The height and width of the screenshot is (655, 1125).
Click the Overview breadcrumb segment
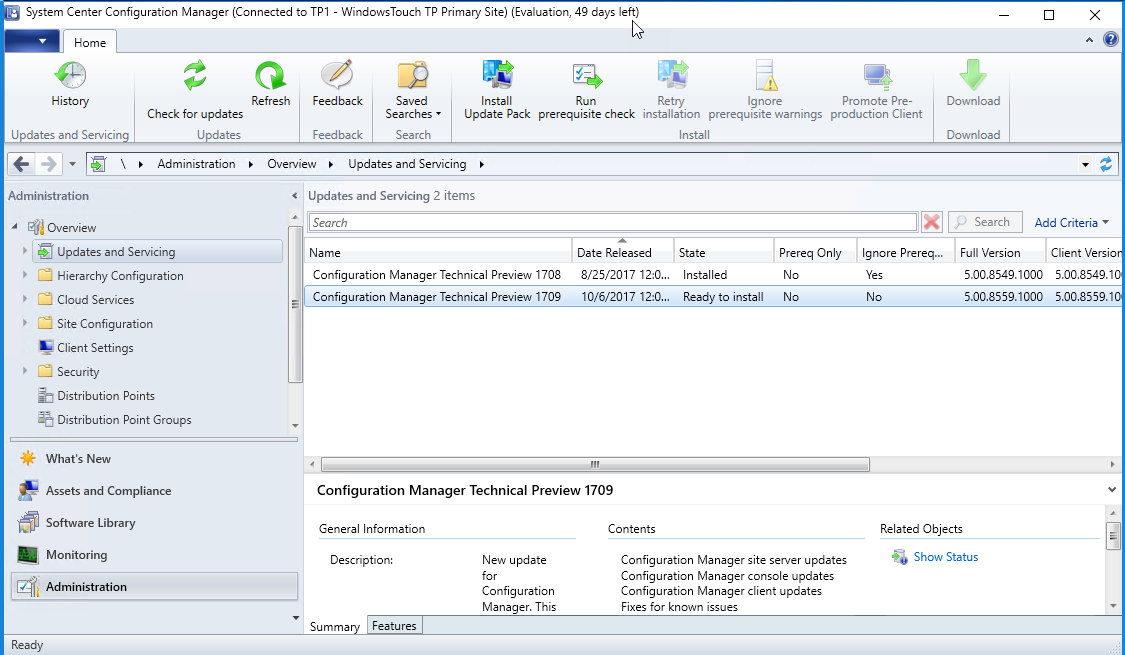(291, 164)
